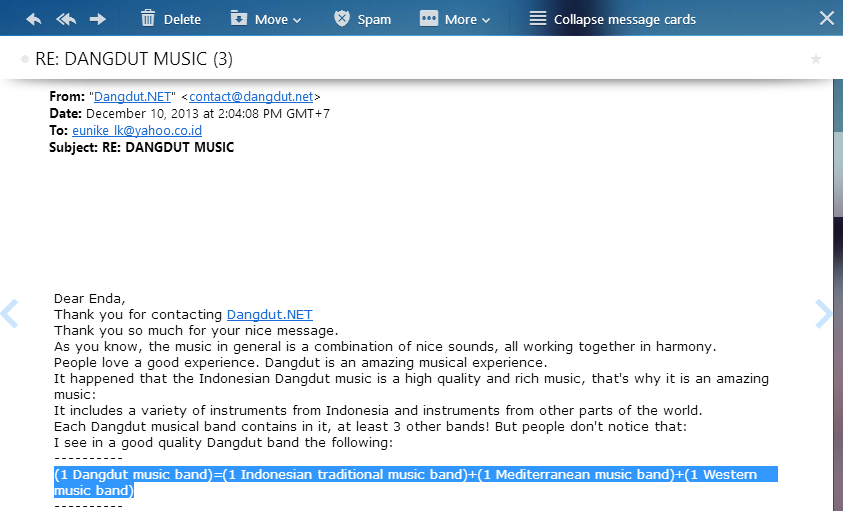Click the eunike_lk@yahoo.co.id recipient link
The image size is (843, 511).
point(137,131)
